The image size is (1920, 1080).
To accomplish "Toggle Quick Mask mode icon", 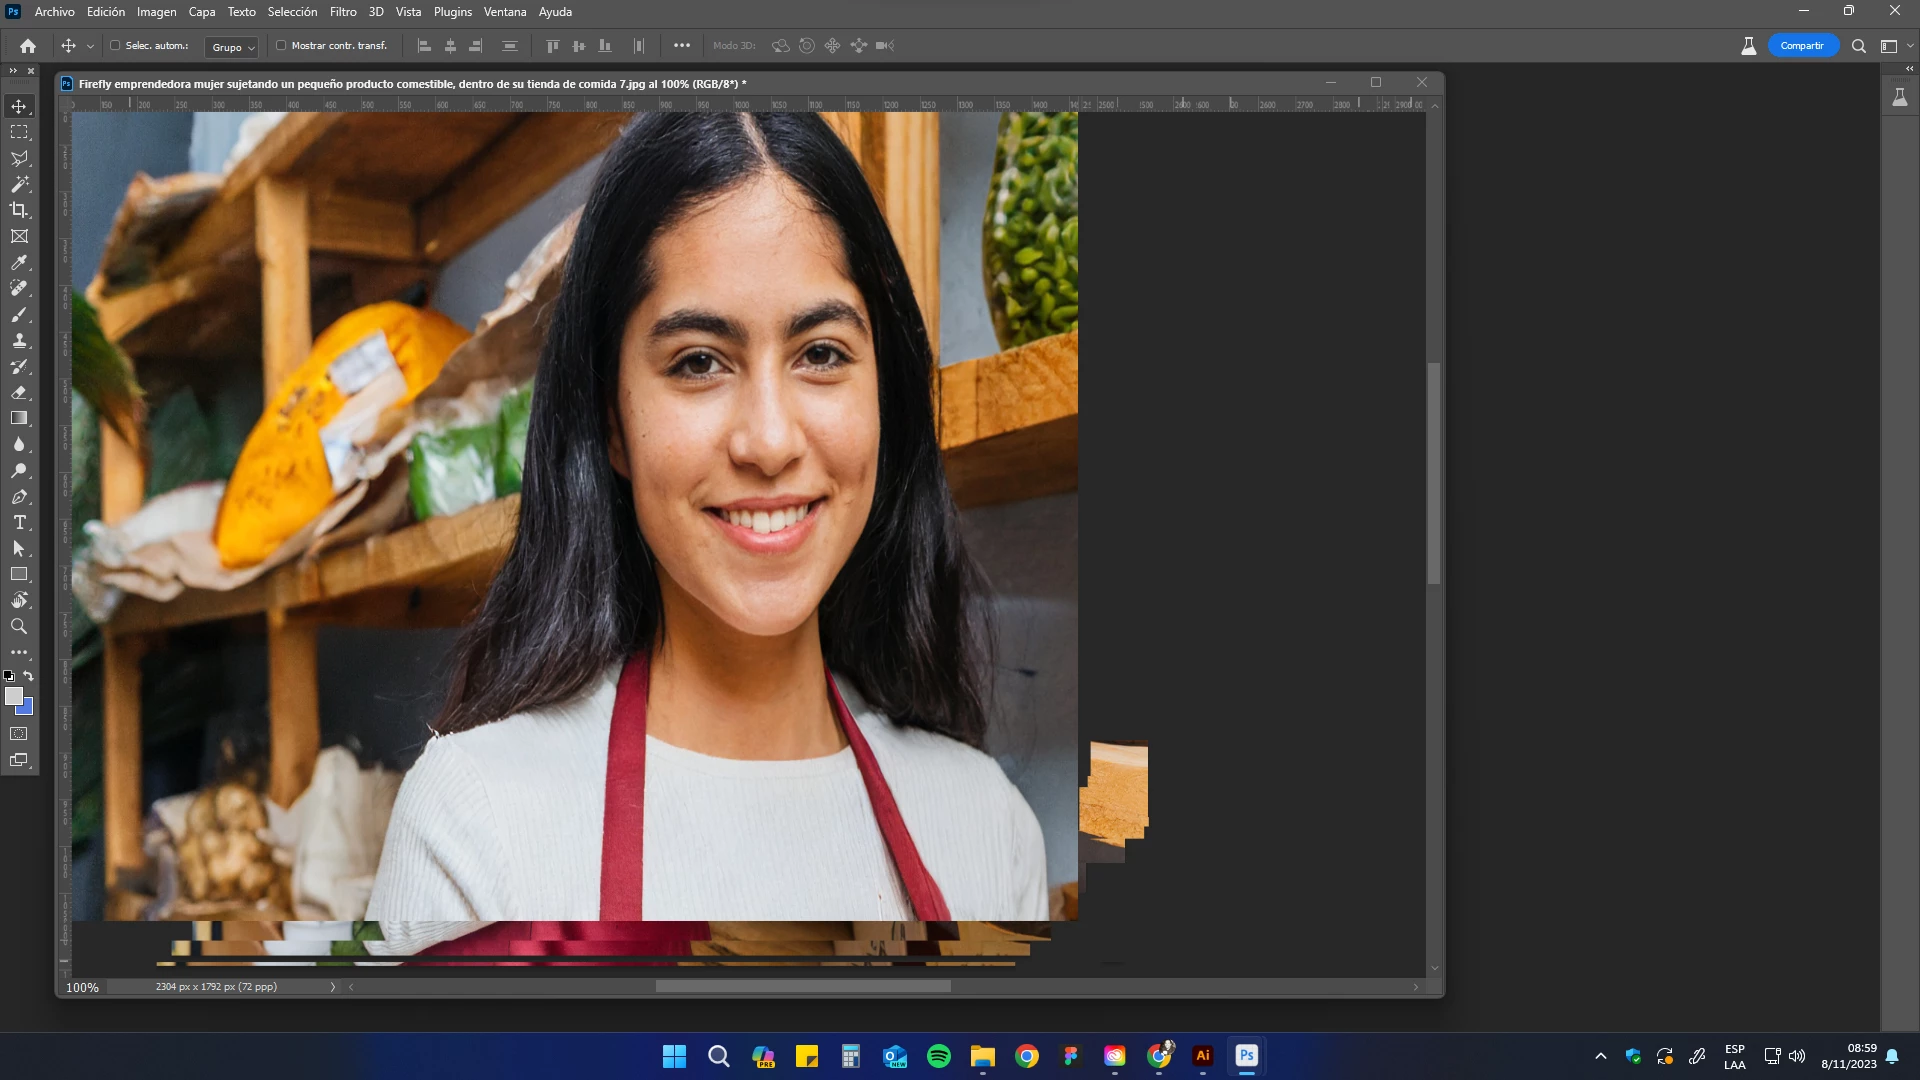I will (19, 734).
